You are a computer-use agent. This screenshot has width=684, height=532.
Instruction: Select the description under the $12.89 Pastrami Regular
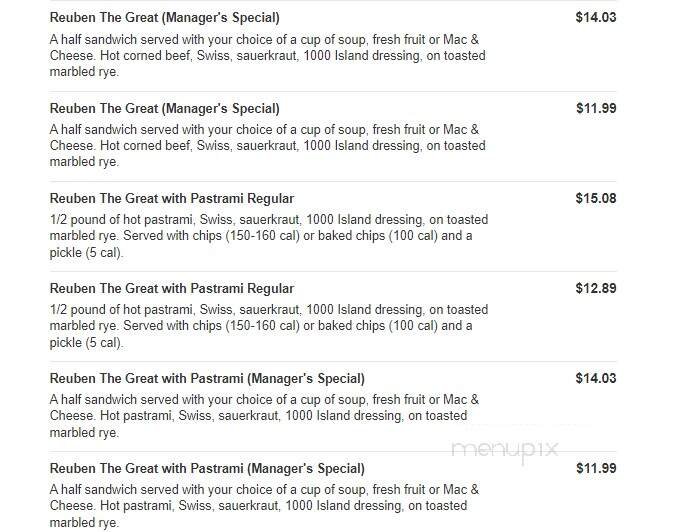click(268, 326)
